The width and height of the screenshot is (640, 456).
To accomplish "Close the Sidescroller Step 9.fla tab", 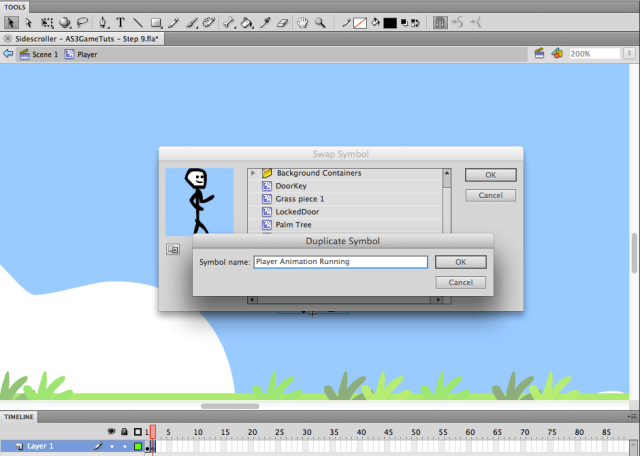I will pyautogui.click(x=7, y=39).
